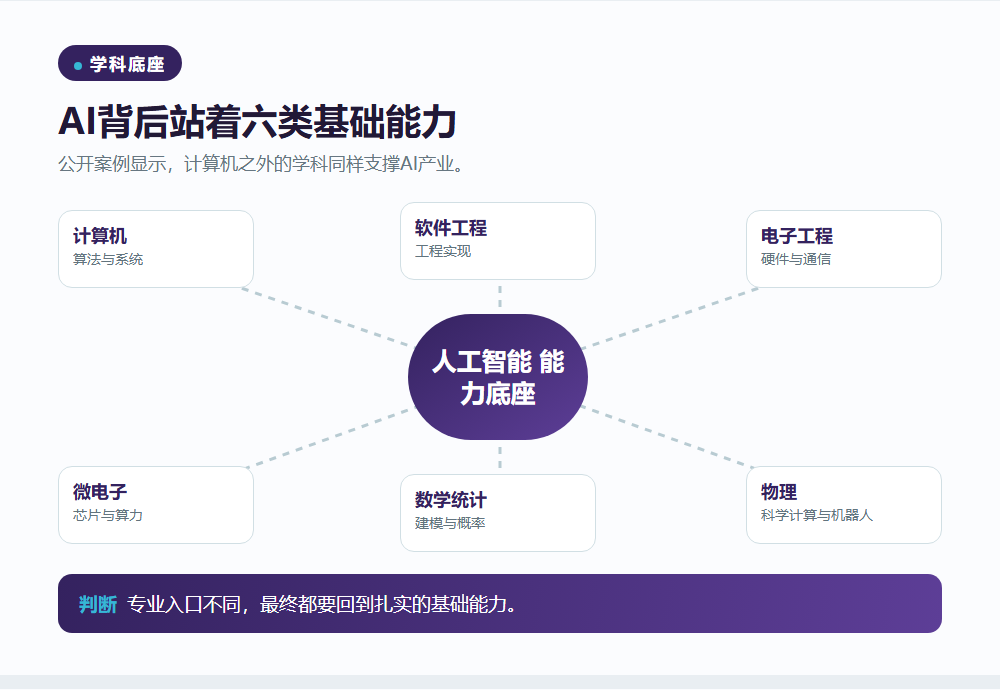This screenshot has height=690, width=1000.
Task: Click the 判断 label in bottom banner
Action: pyautogui.click(x=98, y=604)
